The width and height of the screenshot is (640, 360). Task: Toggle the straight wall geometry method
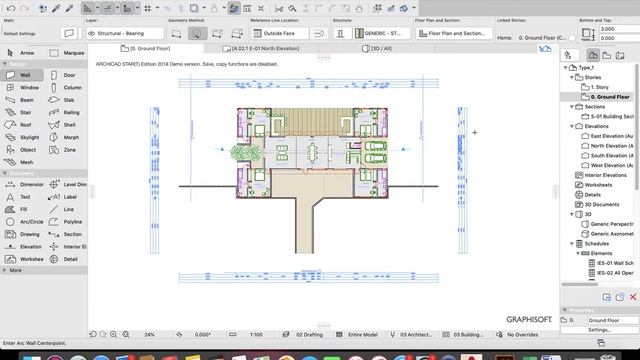(x=176, y=33)
